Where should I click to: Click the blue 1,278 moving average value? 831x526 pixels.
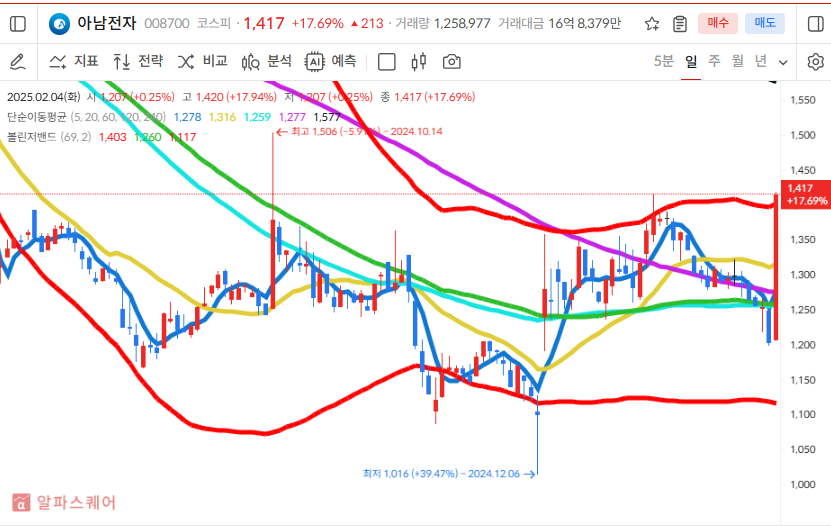coord(188,117)
